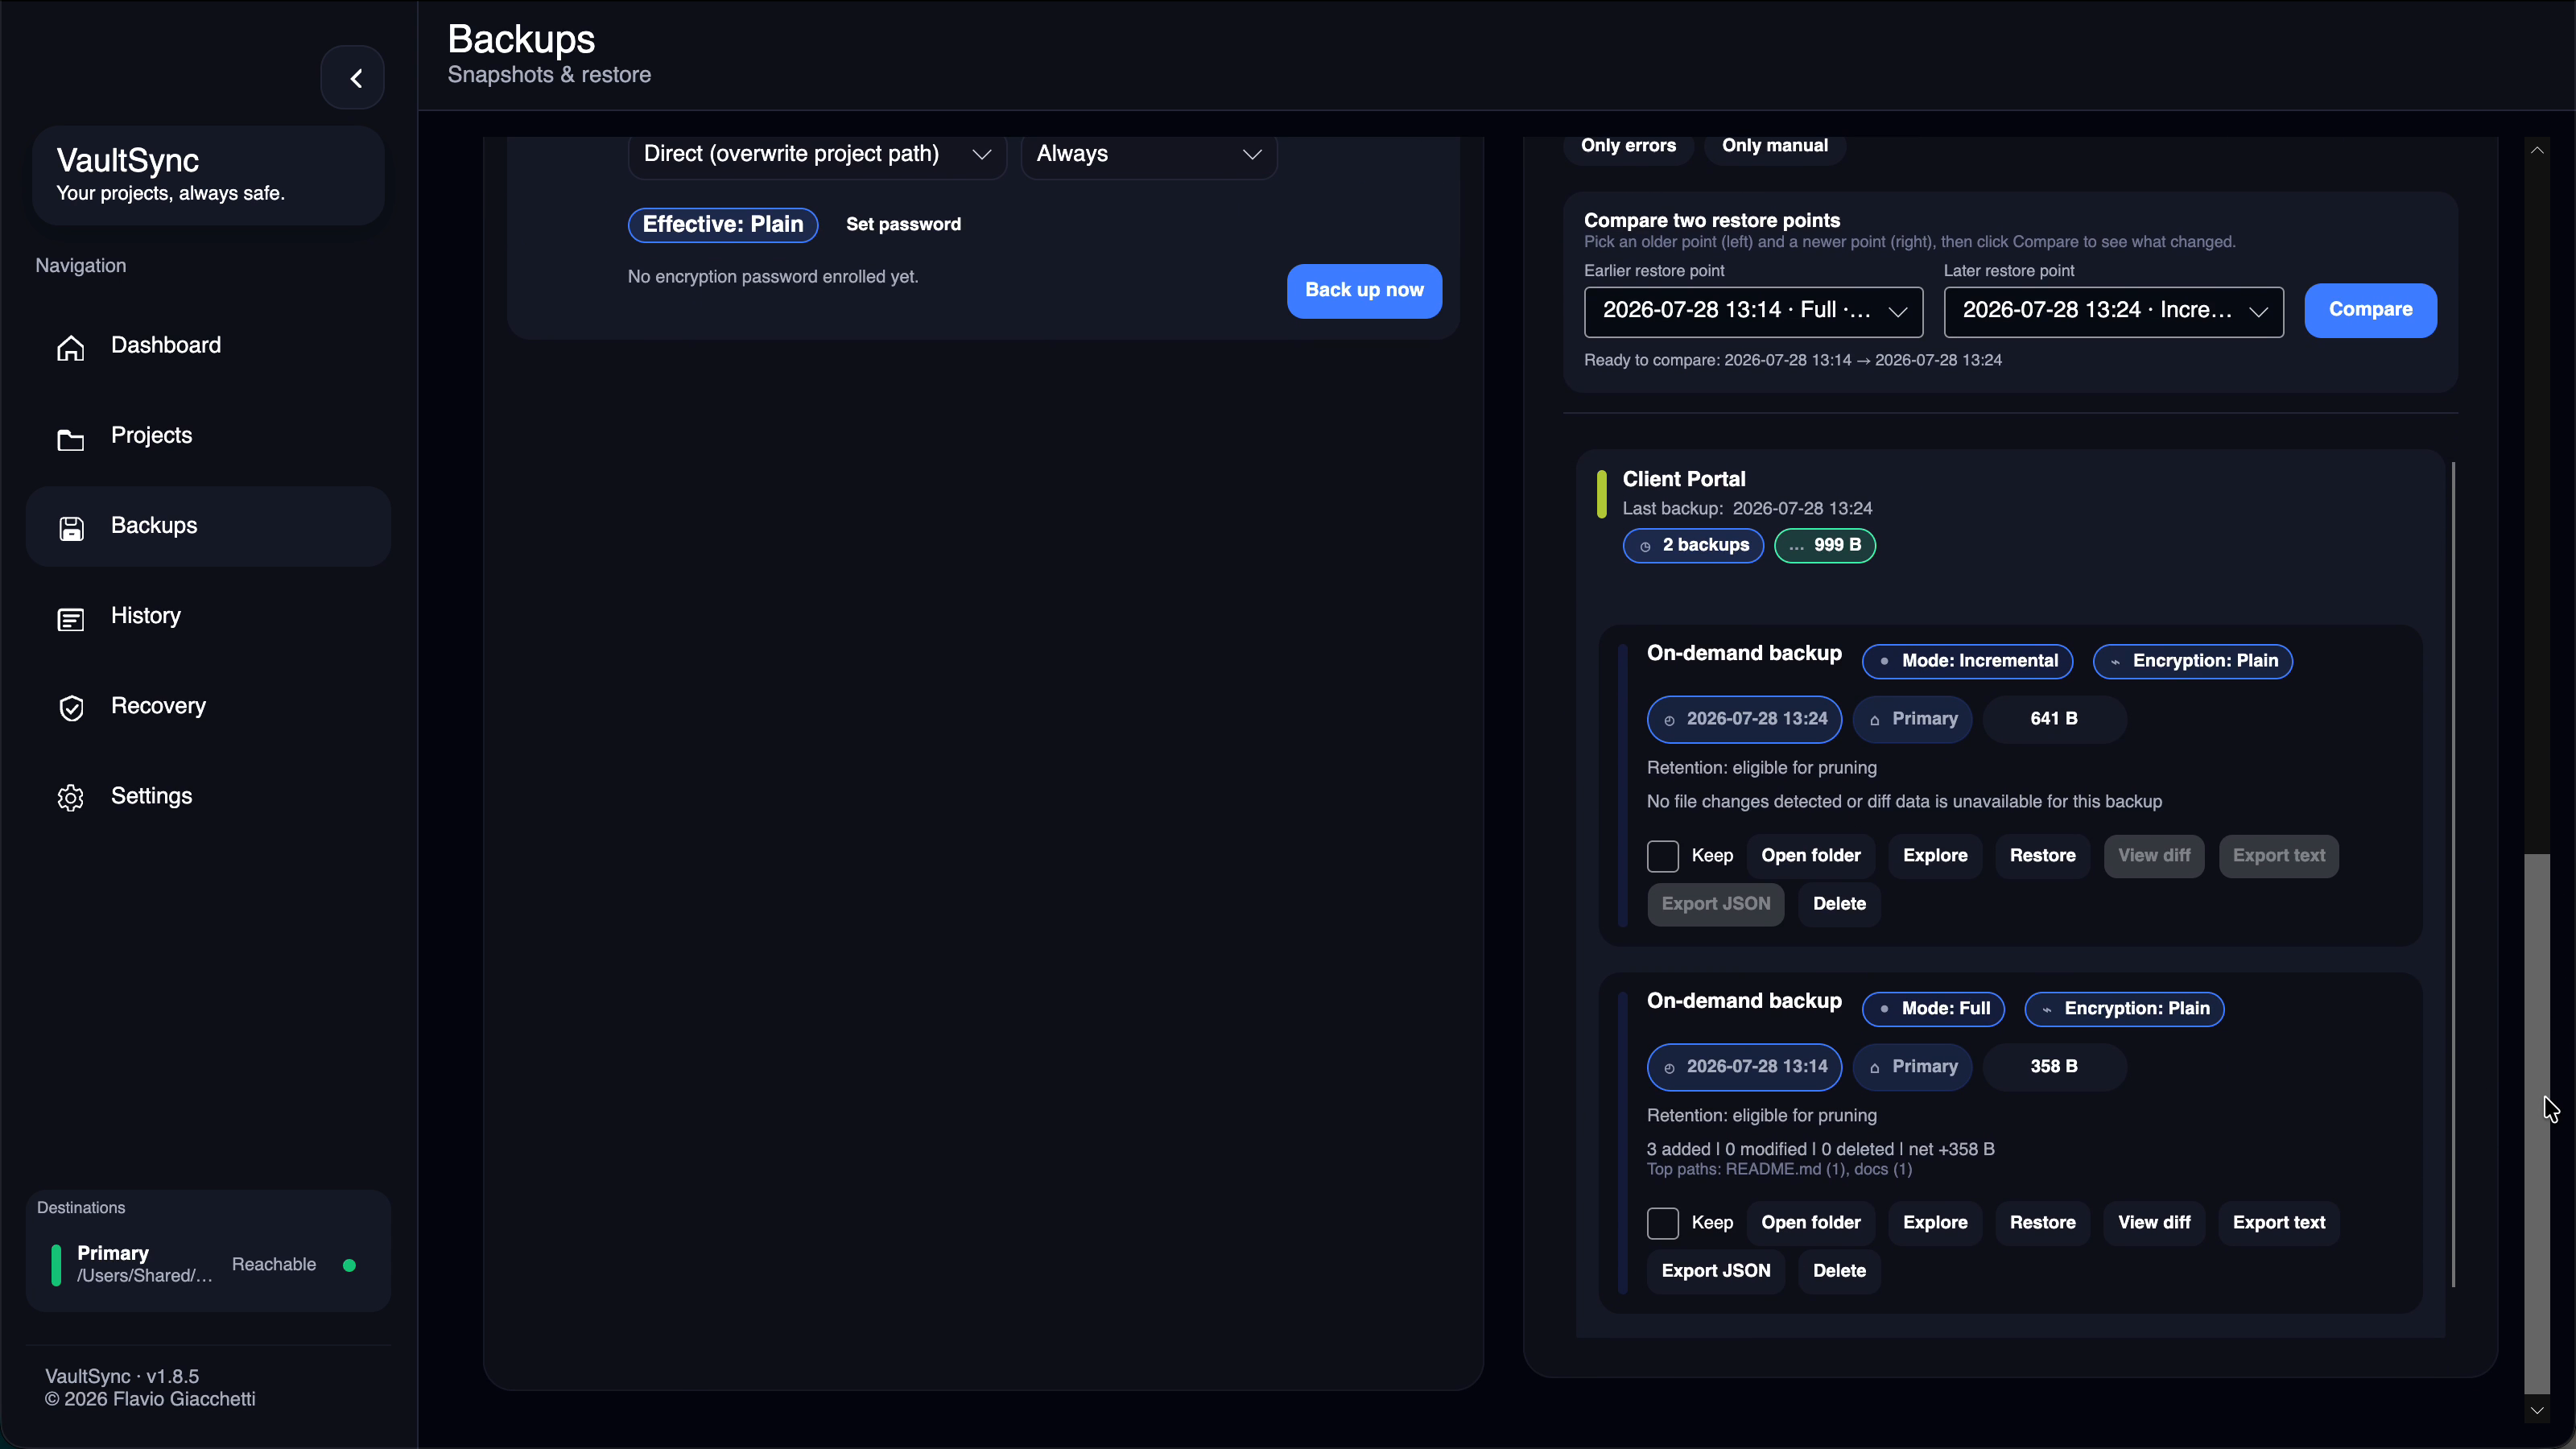
Task: Click the Settings gear icon
Action: point(71,798)
